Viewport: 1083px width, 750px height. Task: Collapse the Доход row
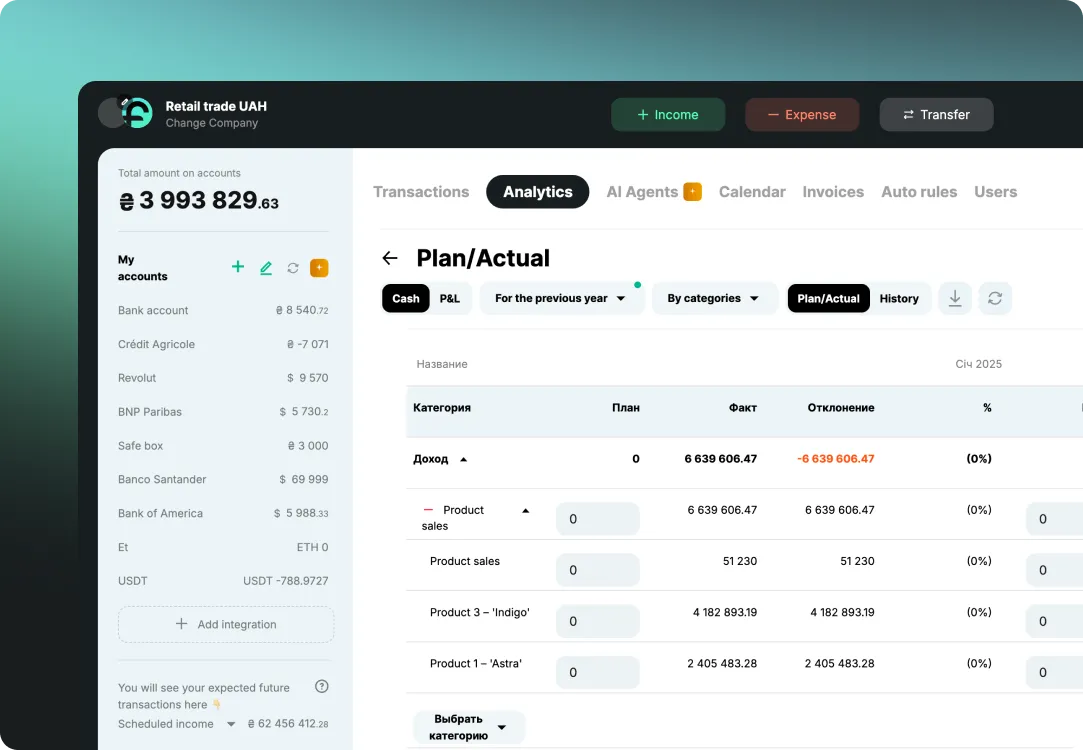click(x=463, y=459)
